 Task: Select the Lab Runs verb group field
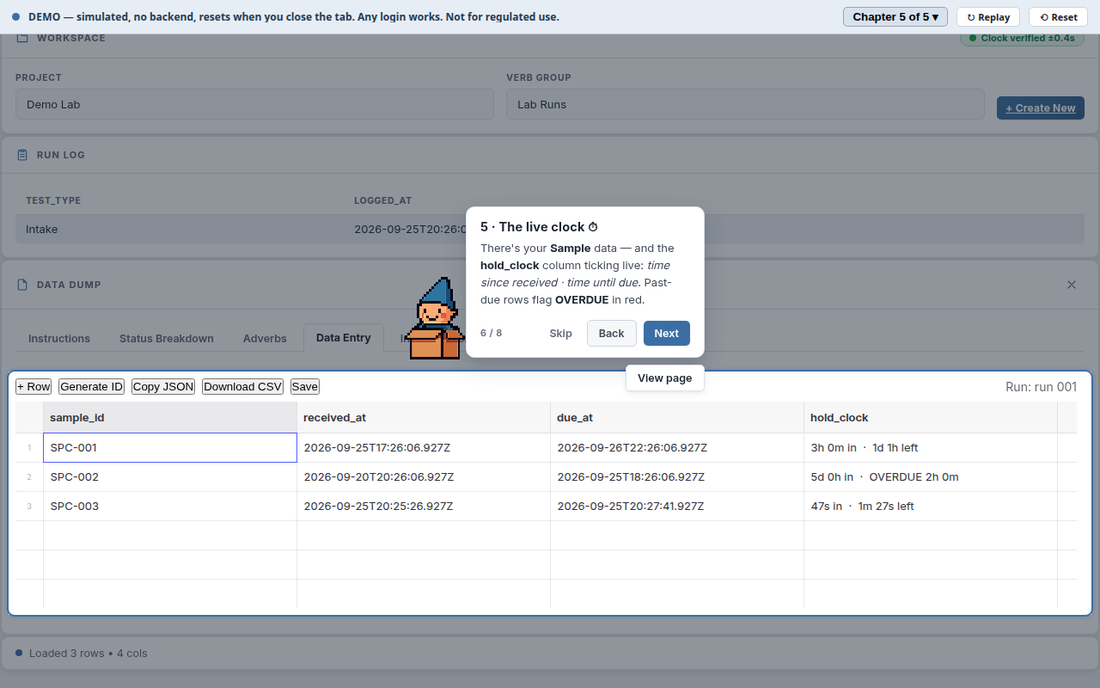point(745,104)
